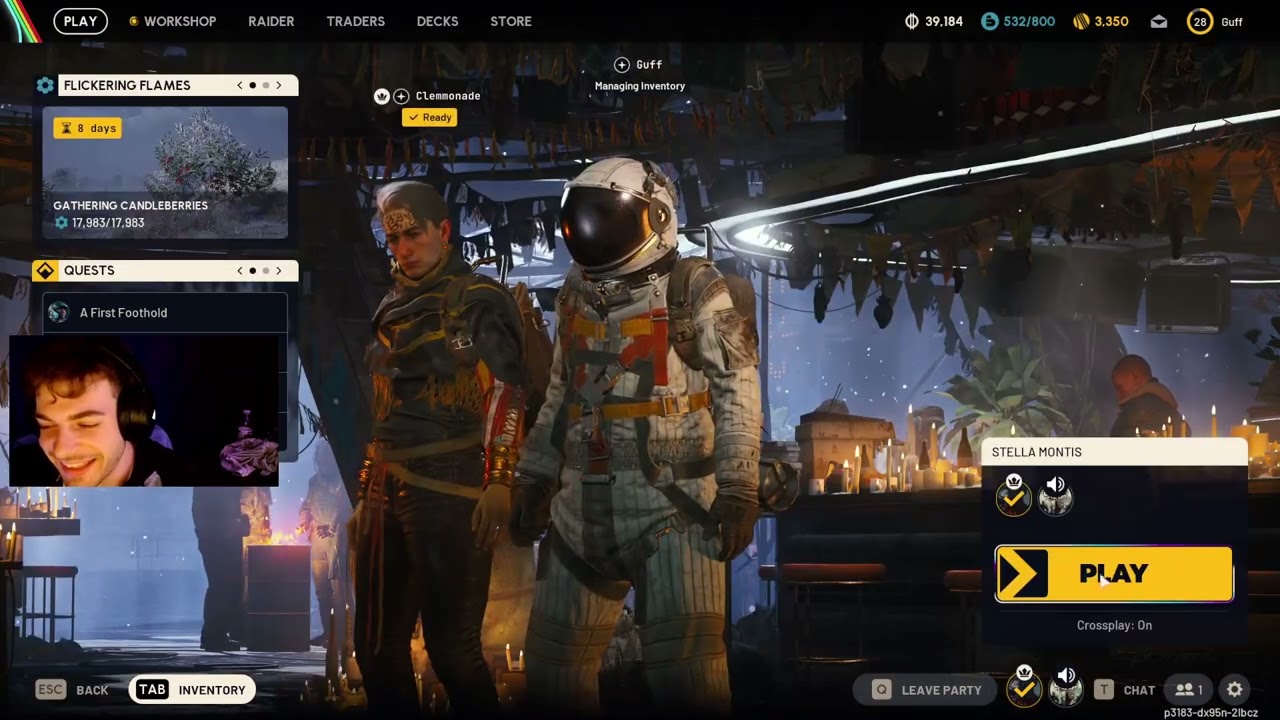Image resolution: width=1280 pixels, height=720 pixels.
Task: Click the plus icon next to Clemmonade
Action: tap(401, 96)
